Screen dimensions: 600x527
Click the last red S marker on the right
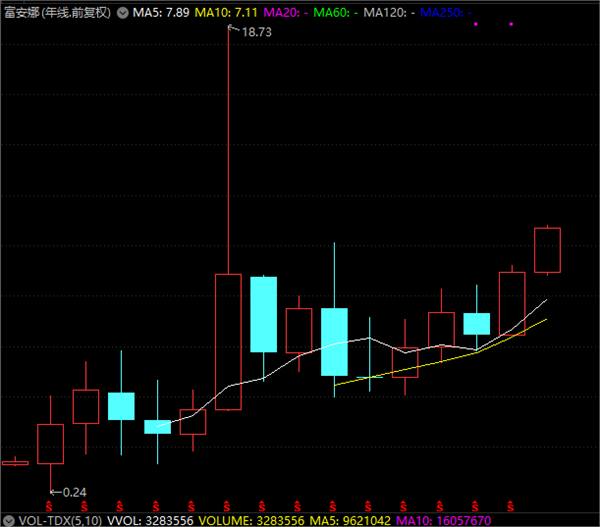pos(510,506)
